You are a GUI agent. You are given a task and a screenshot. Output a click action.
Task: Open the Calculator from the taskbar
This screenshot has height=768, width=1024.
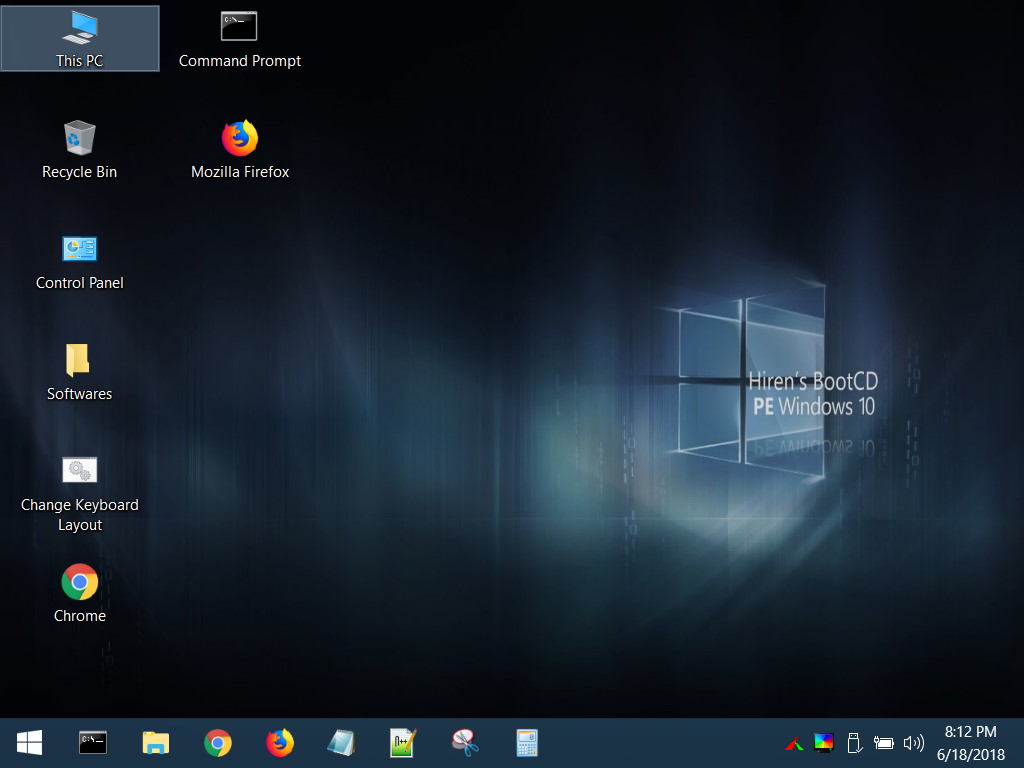pos(526,743)
